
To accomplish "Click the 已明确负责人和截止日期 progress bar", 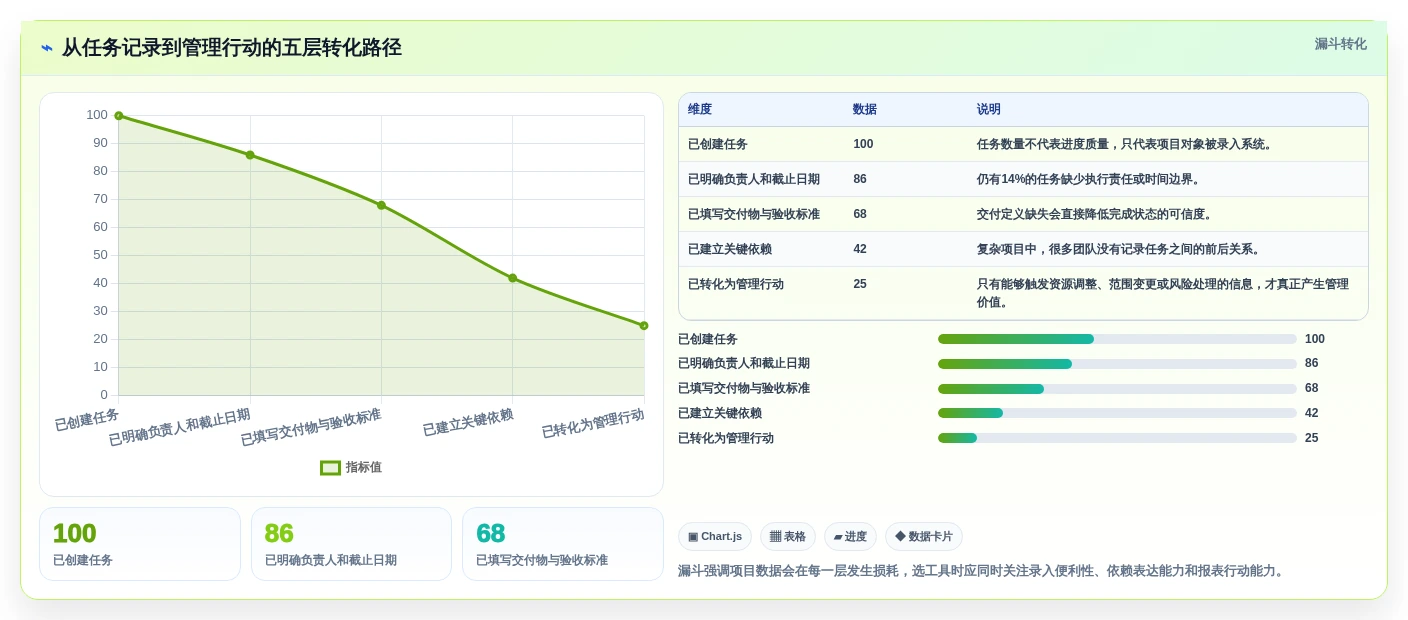I will point(1117,364).
